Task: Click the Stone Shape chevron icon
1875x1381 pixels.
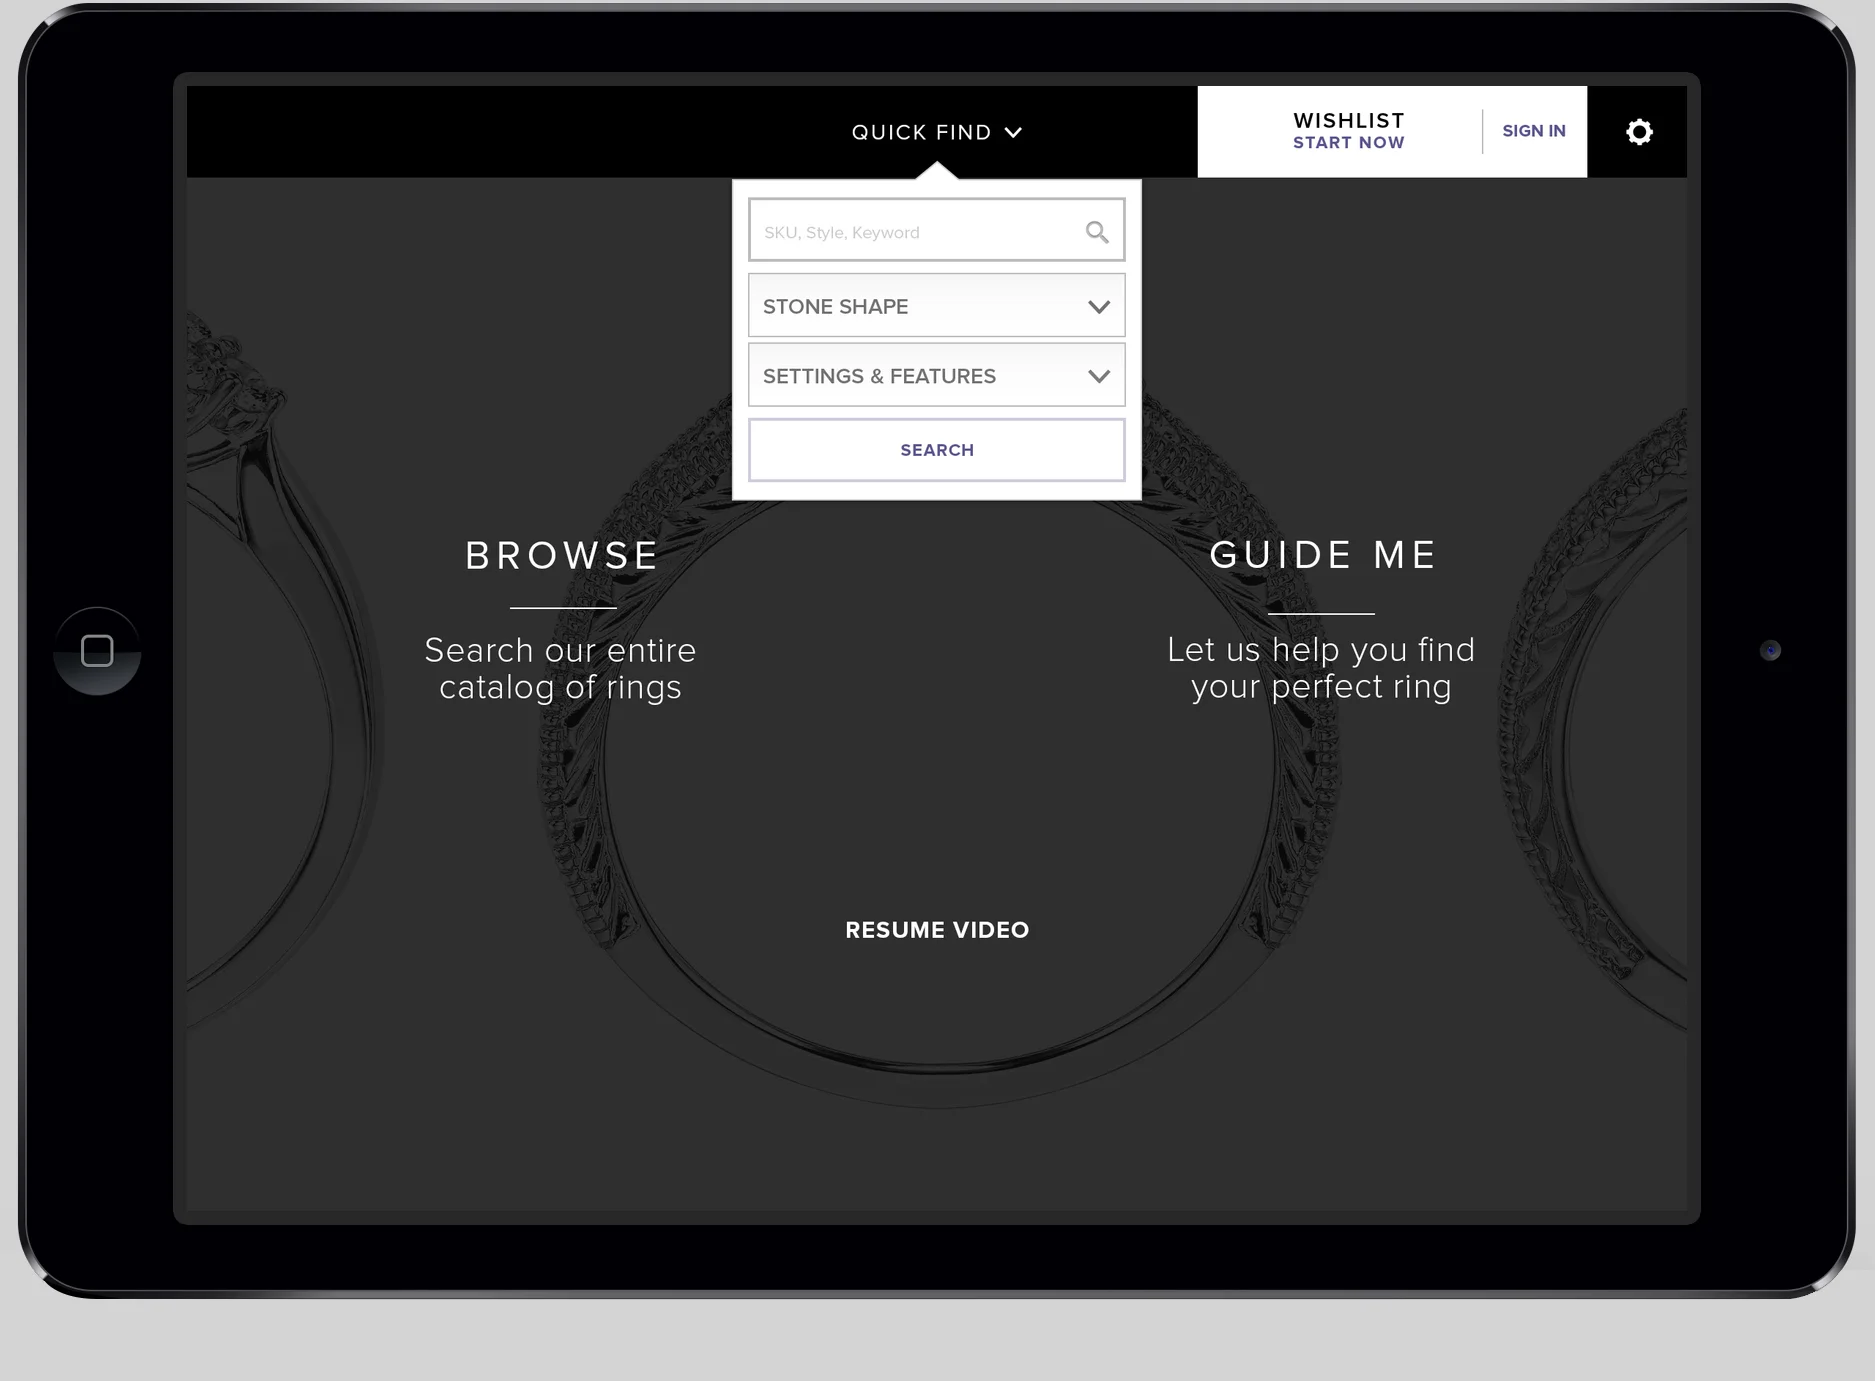Action: [1099, 307]
